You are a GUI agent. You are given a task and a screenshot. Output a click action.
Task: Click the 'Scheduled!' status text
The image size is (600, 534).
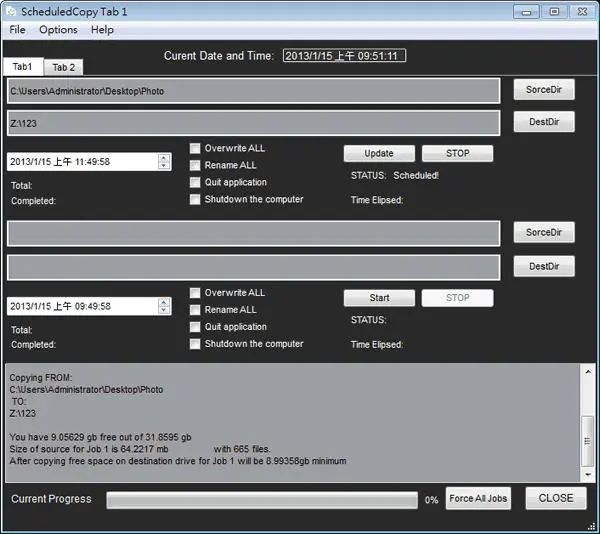416,175
